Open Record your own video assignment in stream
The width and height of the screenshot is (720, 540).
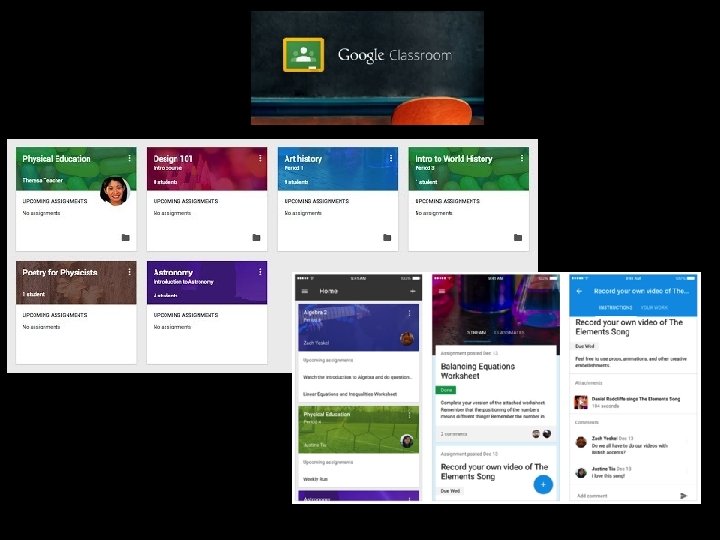coord(494,472)
